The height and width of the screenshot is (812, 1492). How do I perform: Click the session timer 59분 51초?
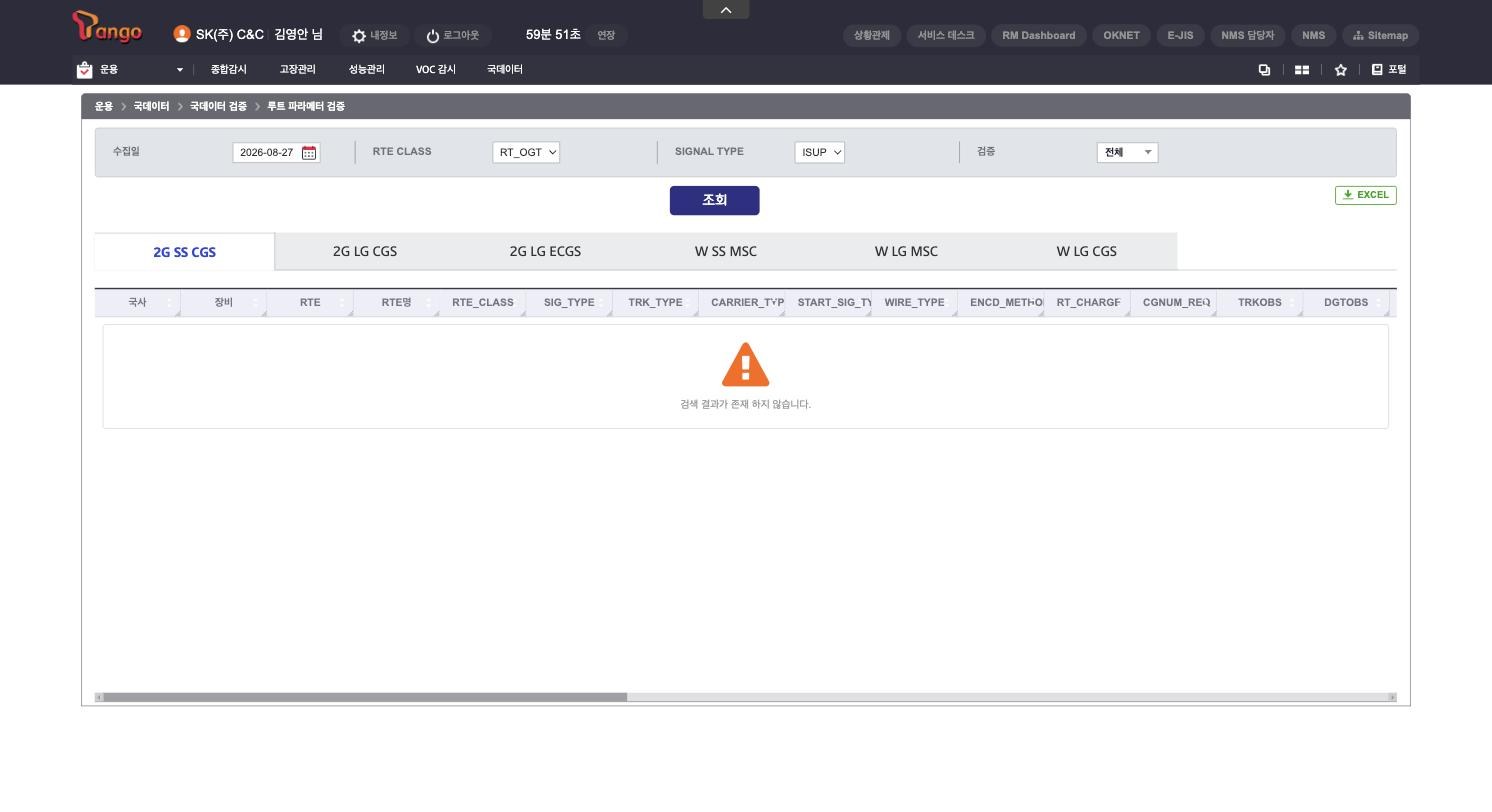coord(553,35)
